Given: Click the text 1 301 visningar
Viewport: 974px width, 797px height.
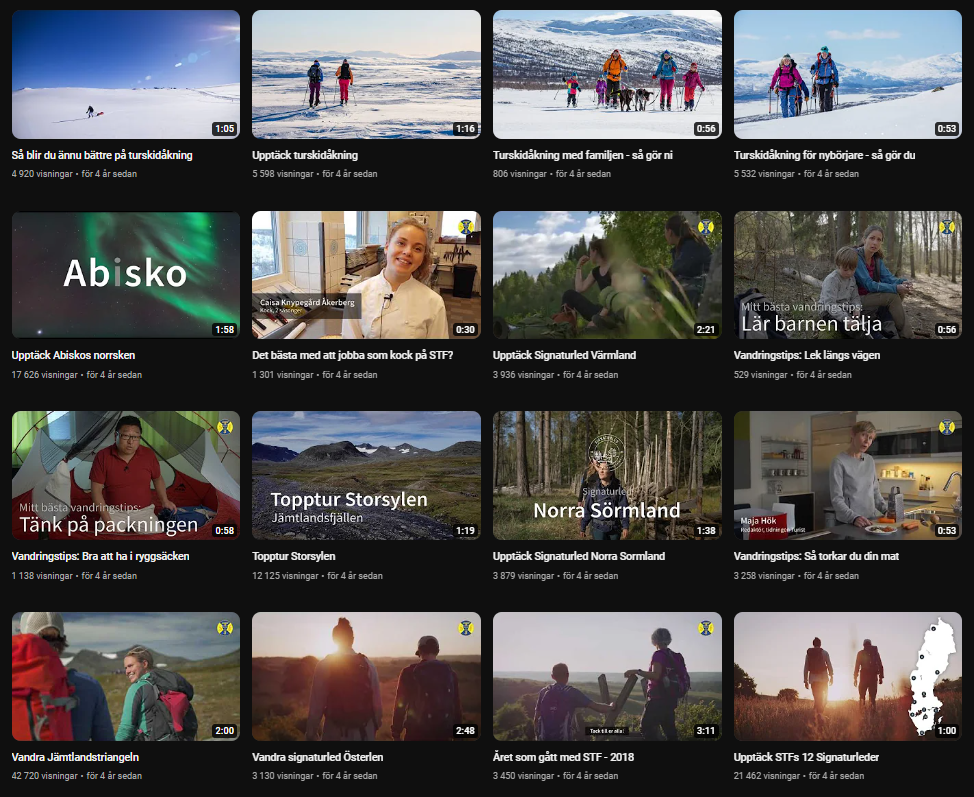Looking at the screenshot, I should tap(283, 375).
